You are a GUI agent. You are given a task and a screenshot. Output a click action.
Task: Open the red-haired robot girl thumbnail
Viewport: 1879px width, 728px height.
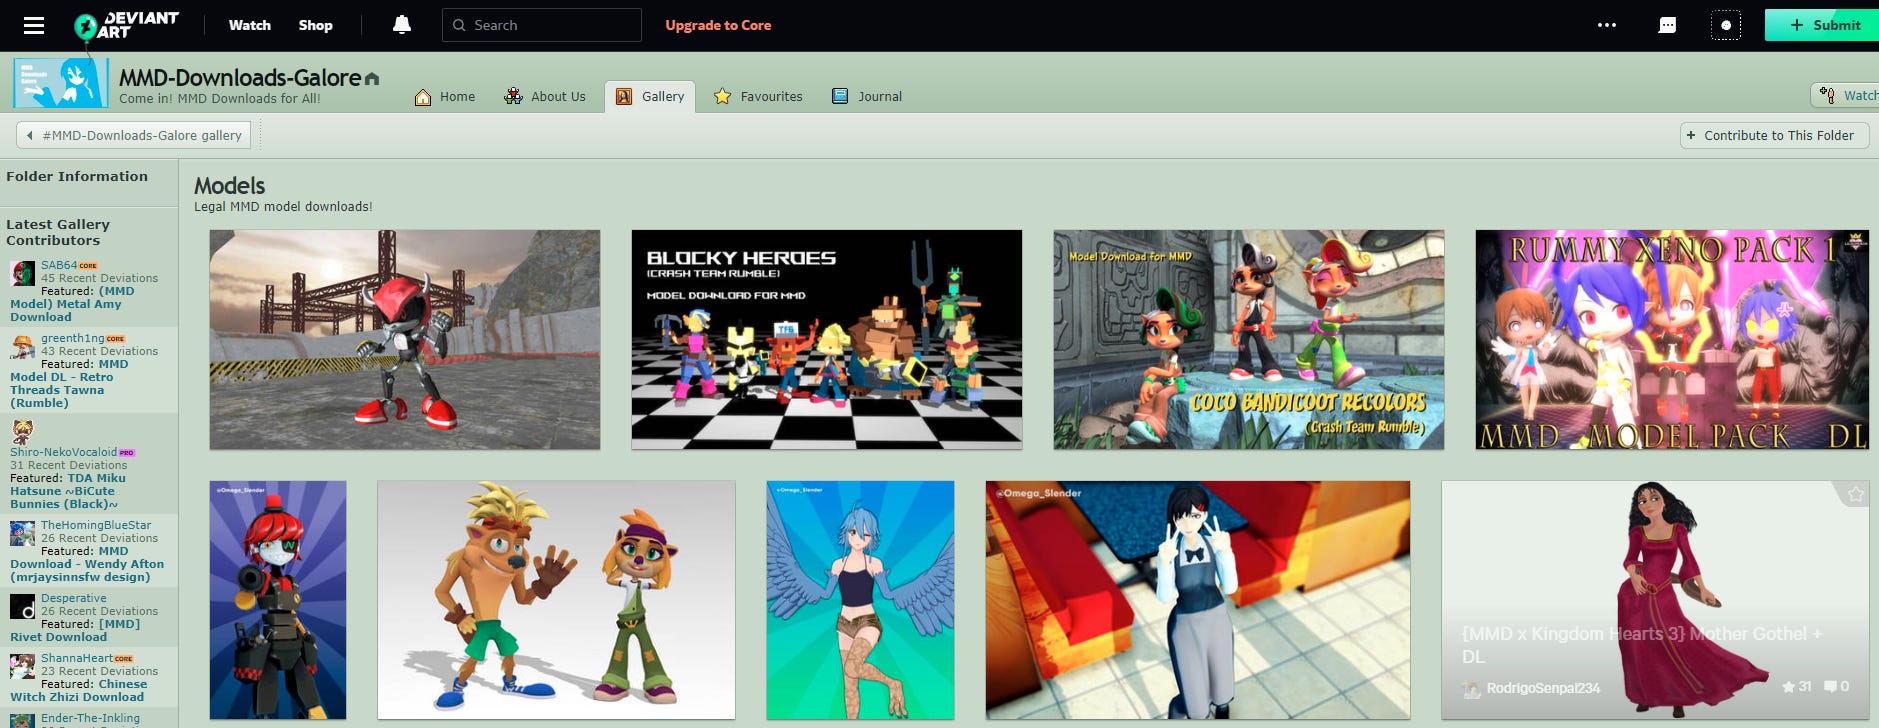[278, 600]
